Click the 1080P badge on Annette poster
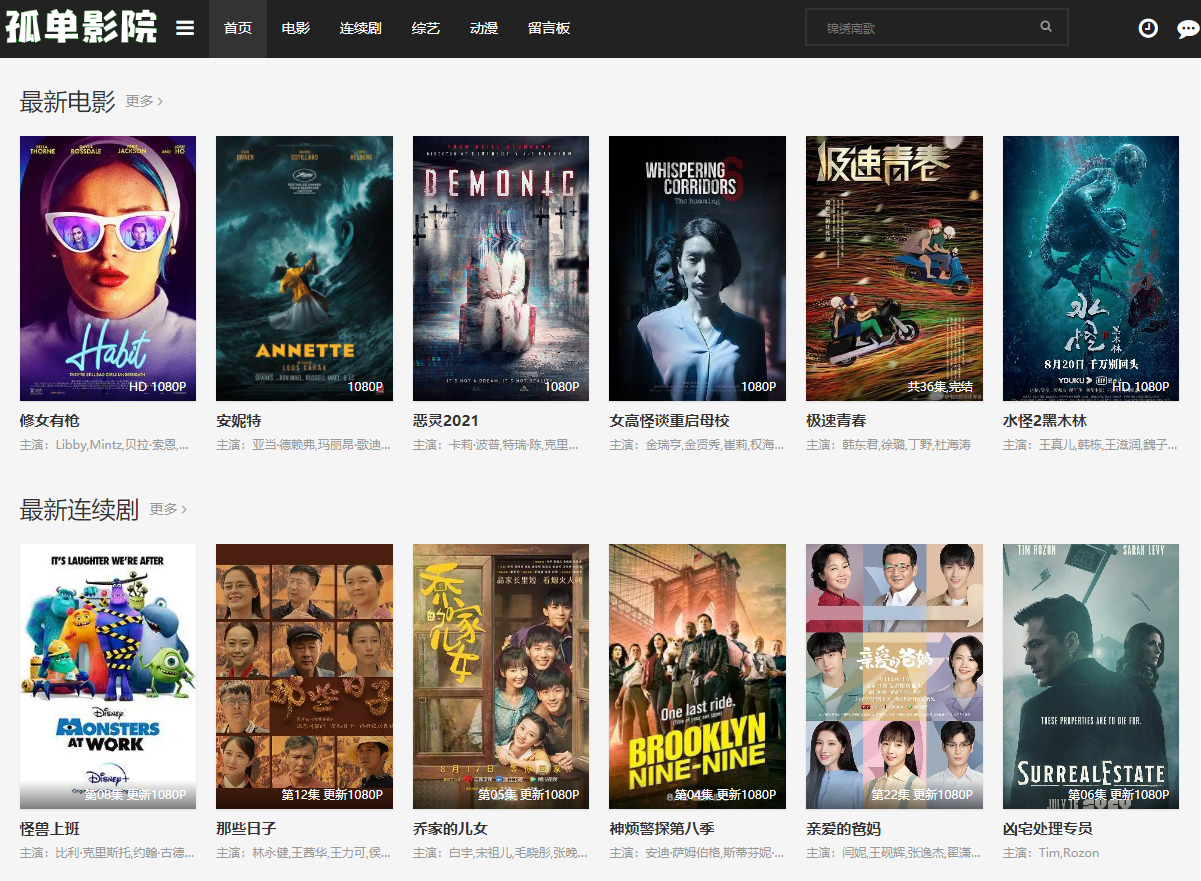Screen dimensions: 1201x881 [365, 387]
